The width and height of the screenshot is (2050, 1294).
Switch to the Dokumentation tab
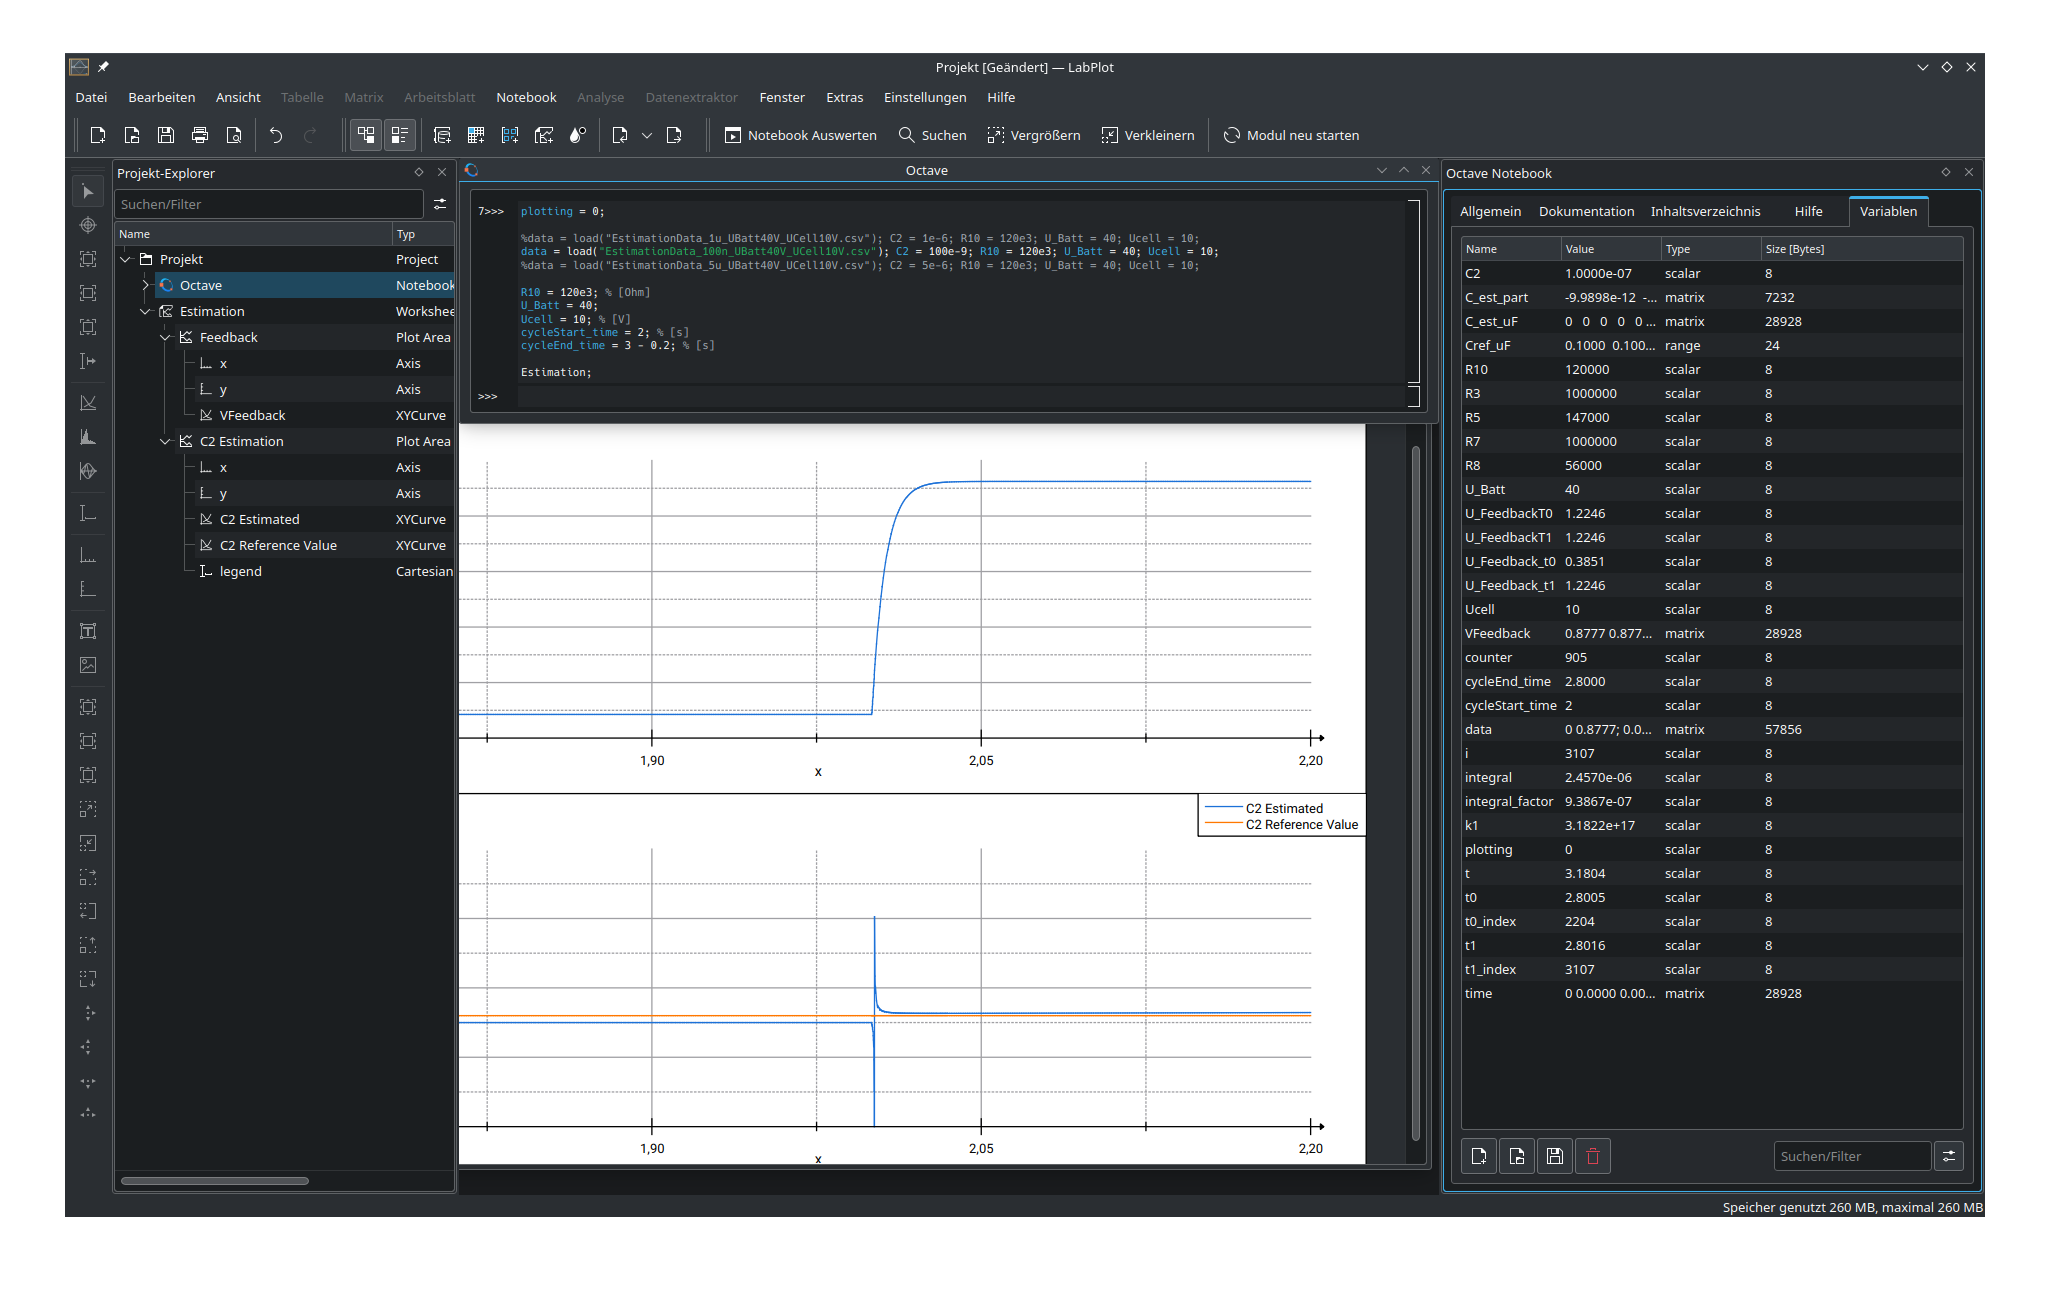pos(1586,211)
